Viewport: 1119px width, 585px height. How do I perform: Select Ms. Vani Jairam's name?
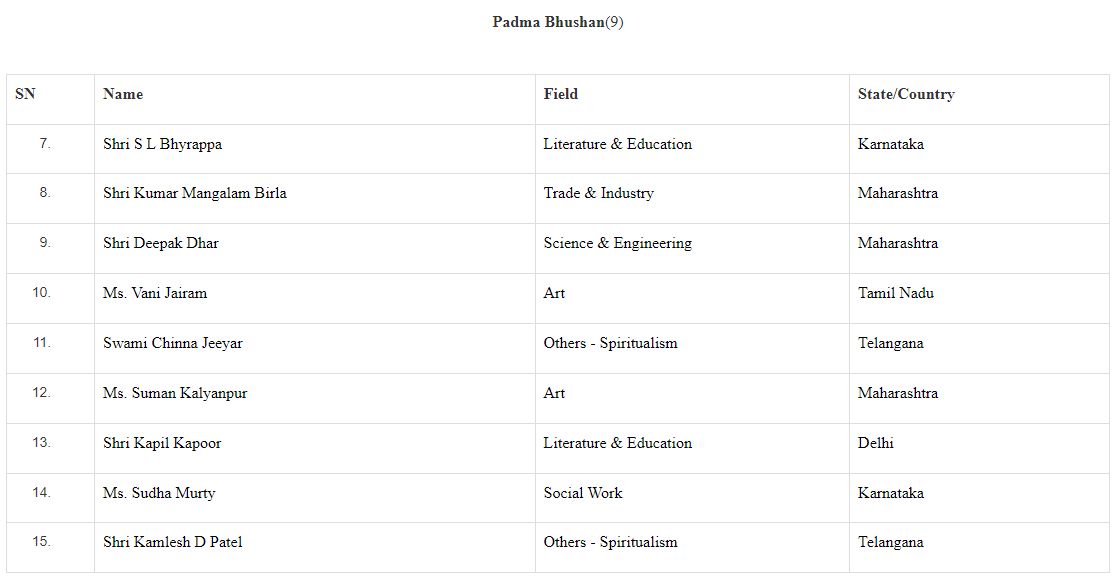click(155, 293)
